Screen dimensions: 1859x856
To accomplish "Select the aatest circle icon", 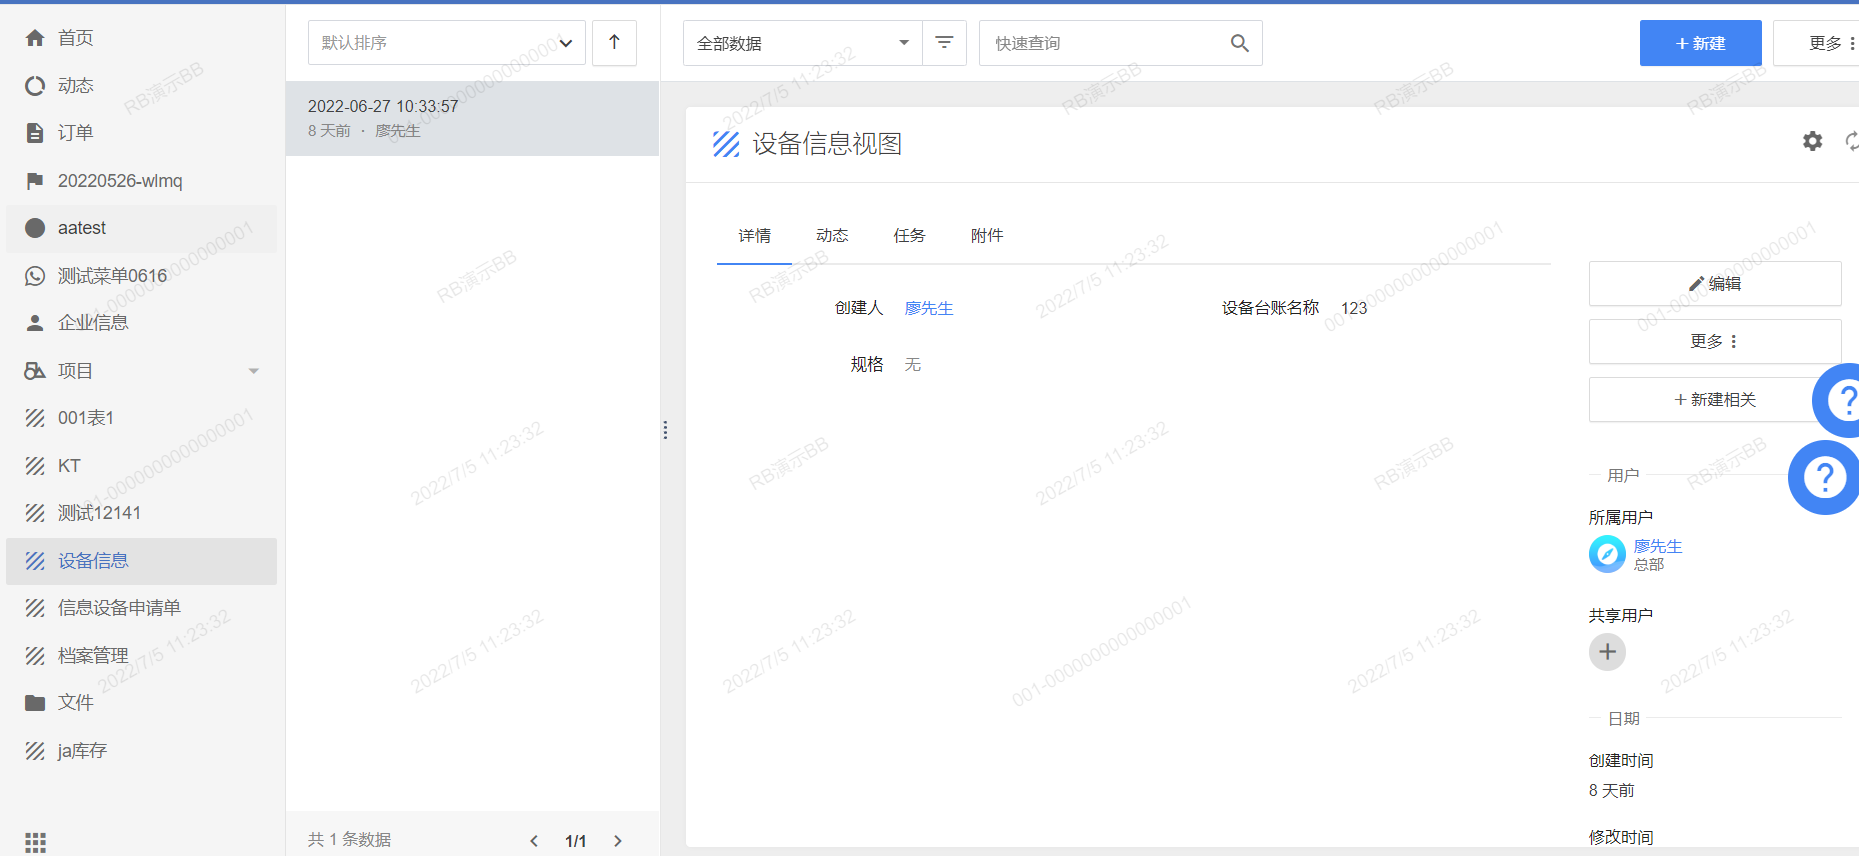I will click(x=35, y=228).
